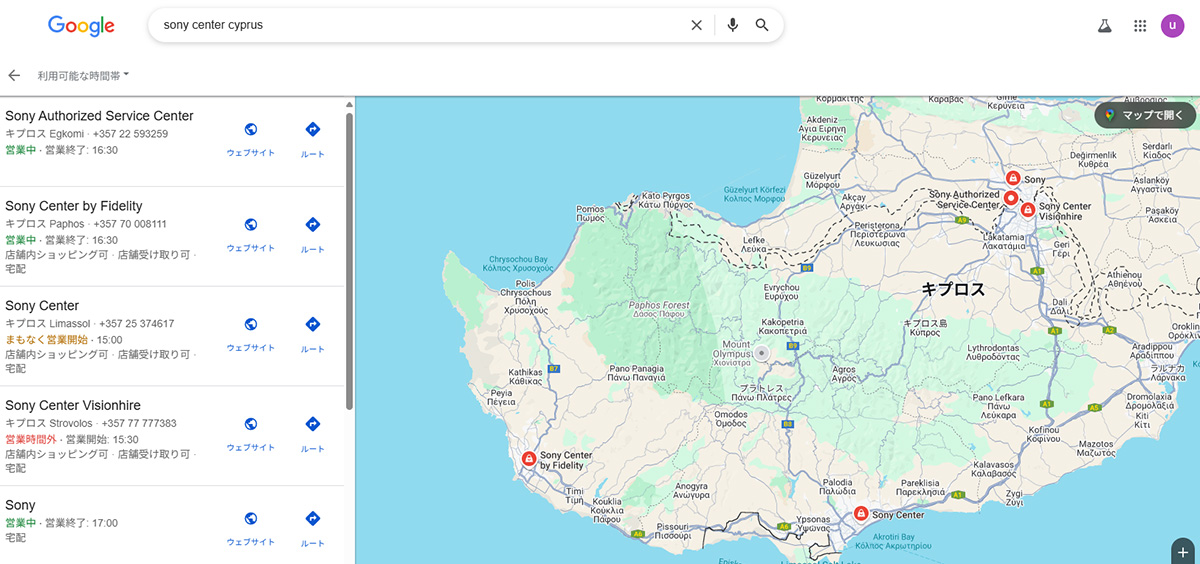Click the results list scrollbar
The width and height of the screenshot is (1200, 564).
coord(349,260)
